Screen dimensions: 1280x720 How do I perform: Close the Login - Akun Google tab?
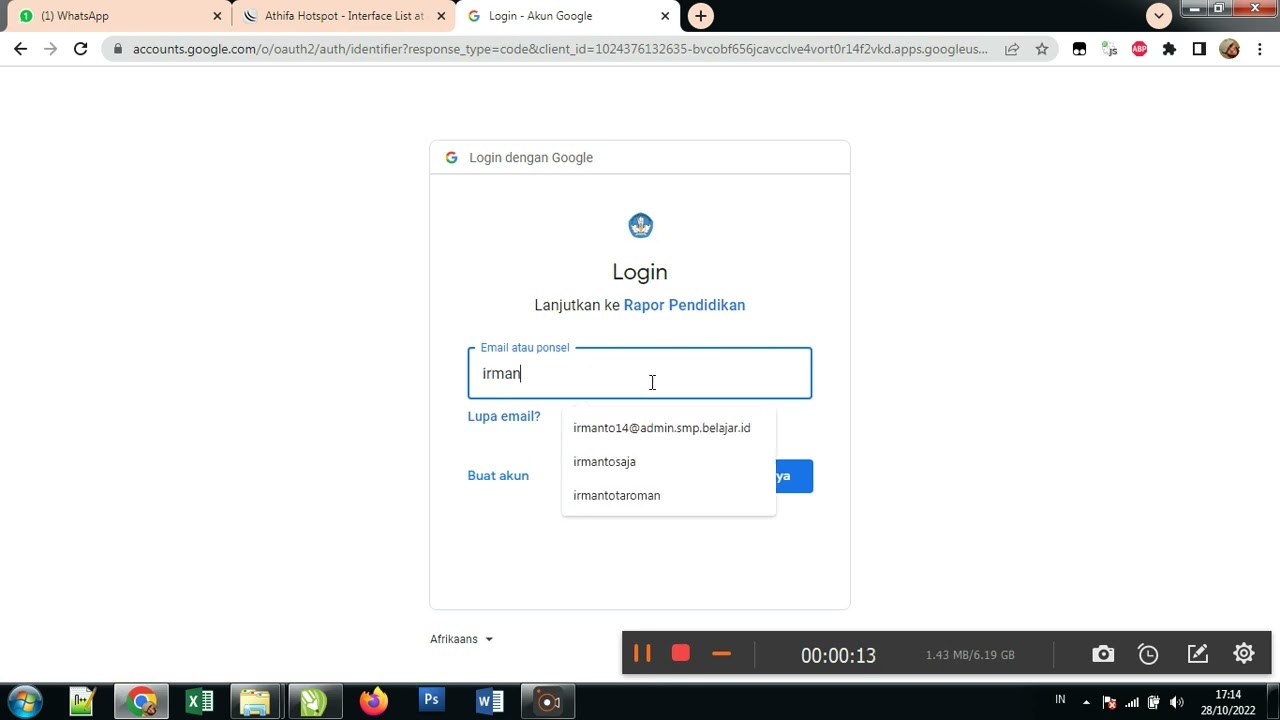click(665, 16)
